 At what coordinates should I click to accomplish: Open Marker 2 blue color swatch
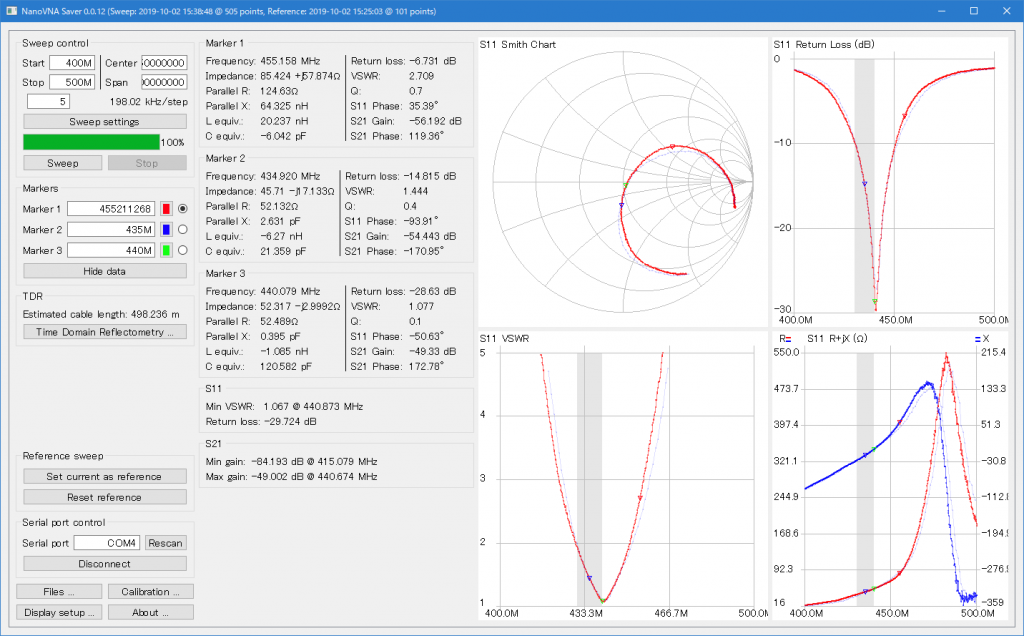coord(167,229)
